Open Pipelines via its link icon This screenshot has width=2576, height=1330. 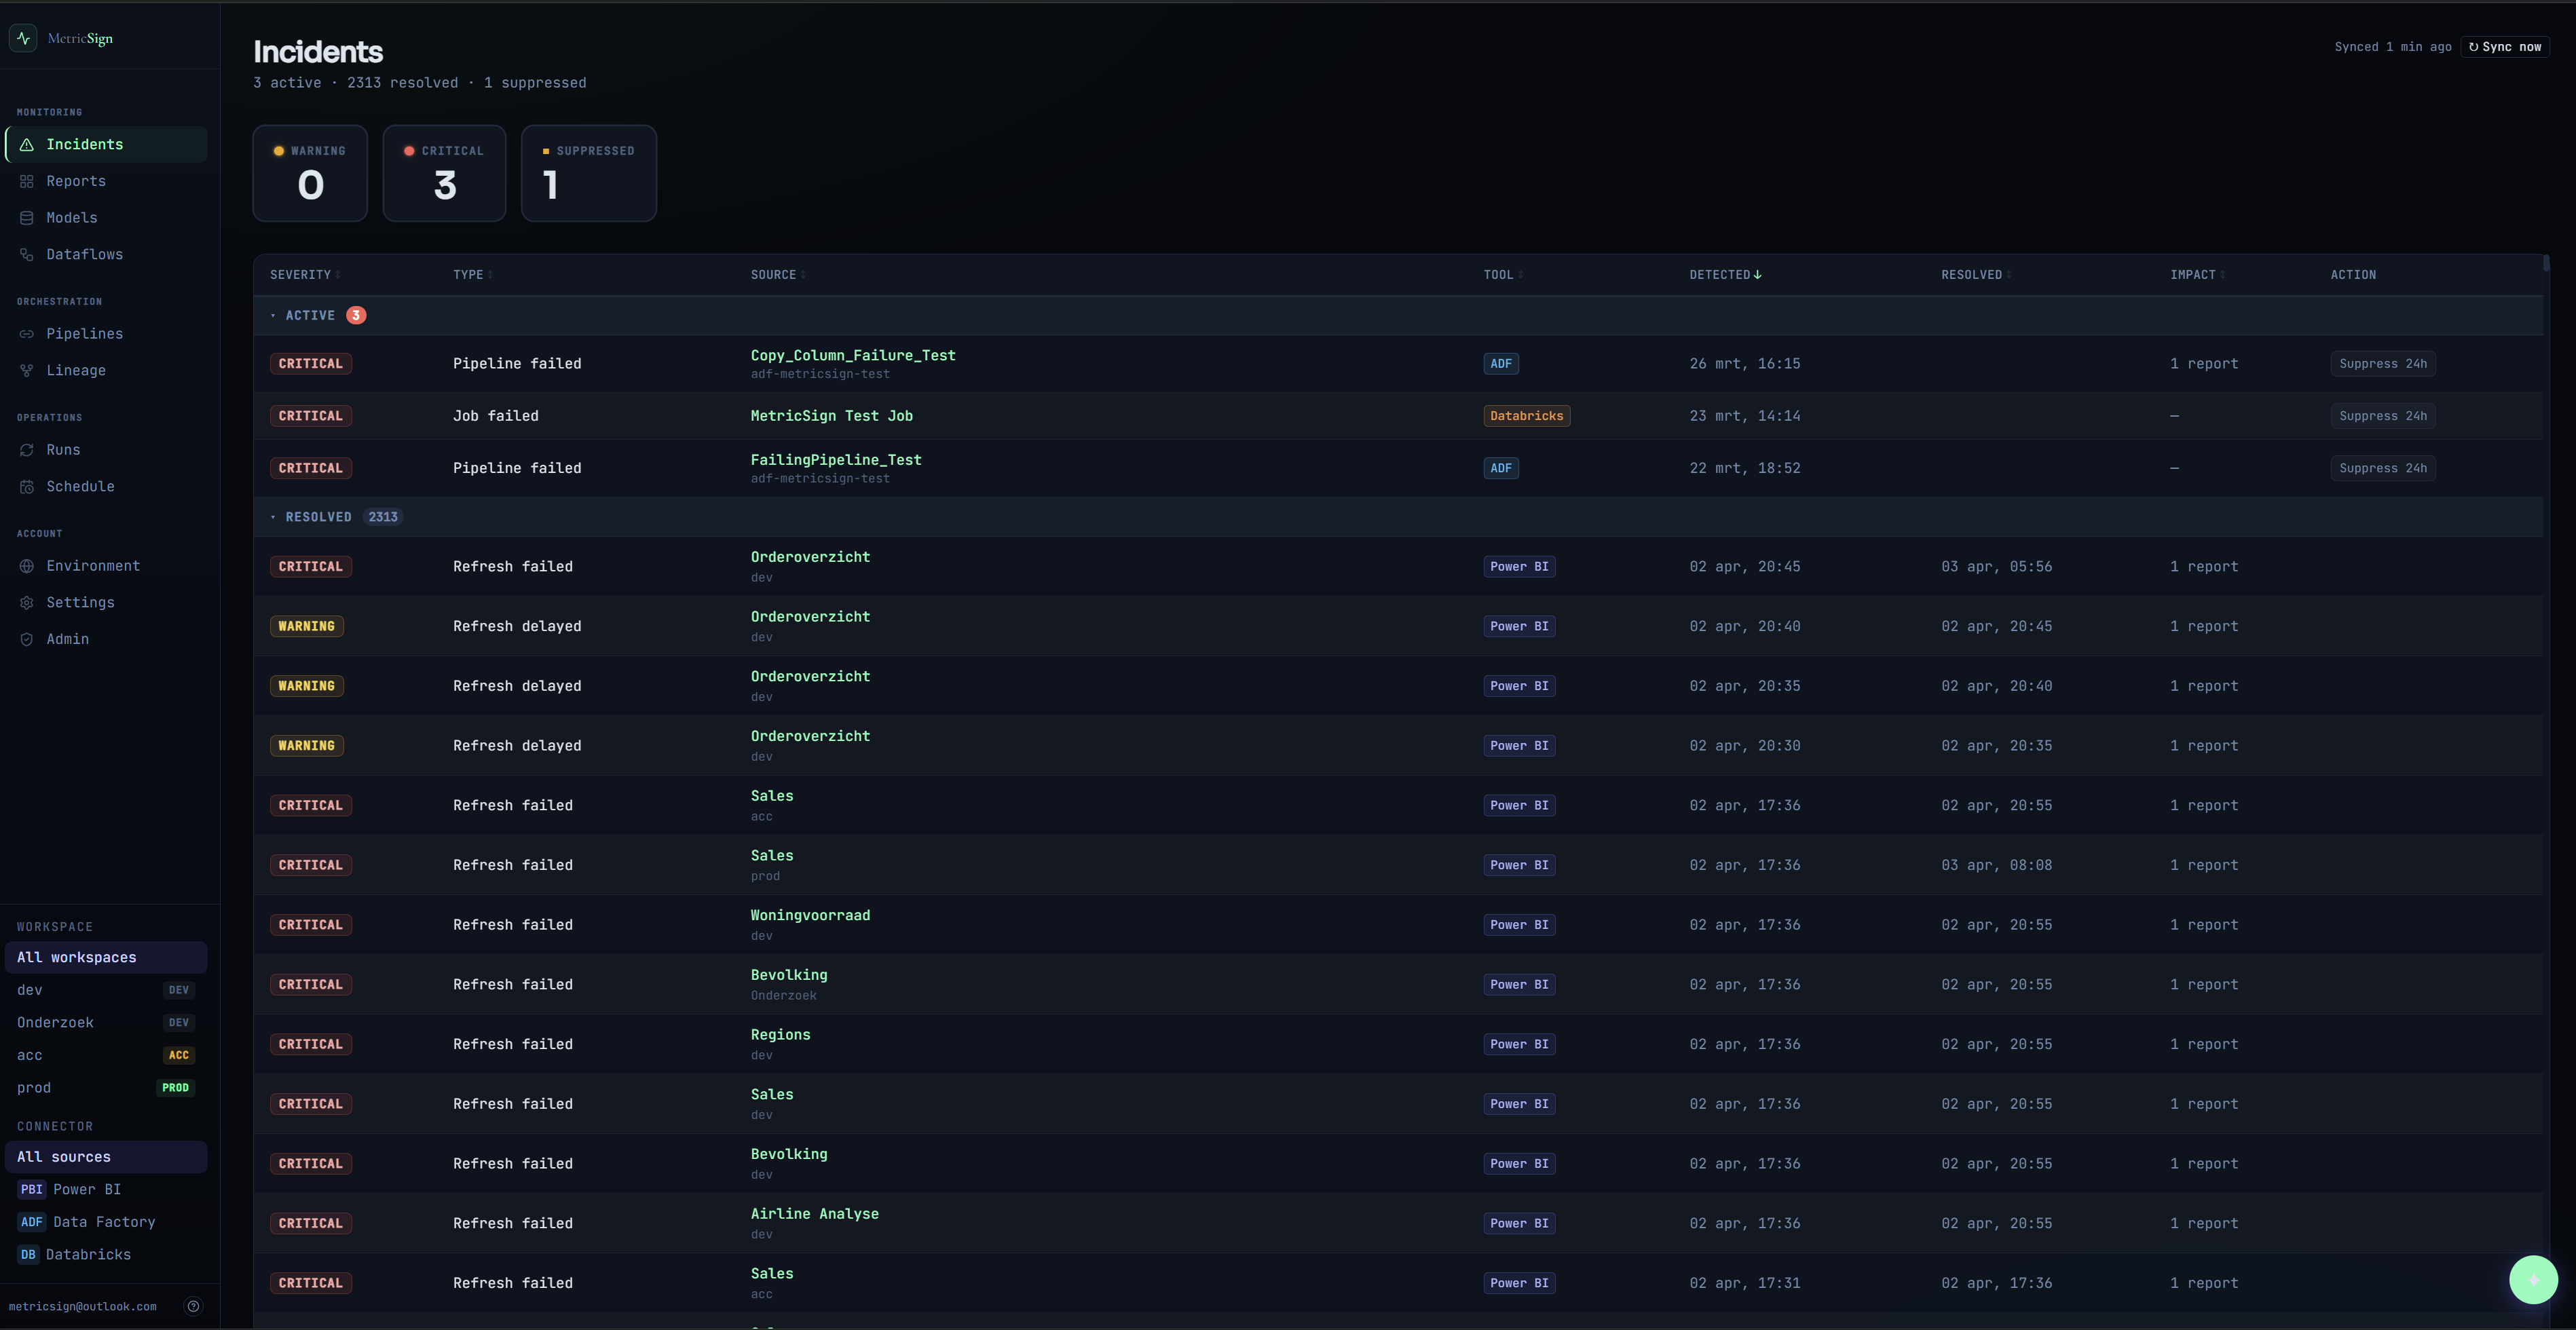(x=27, y=334)
